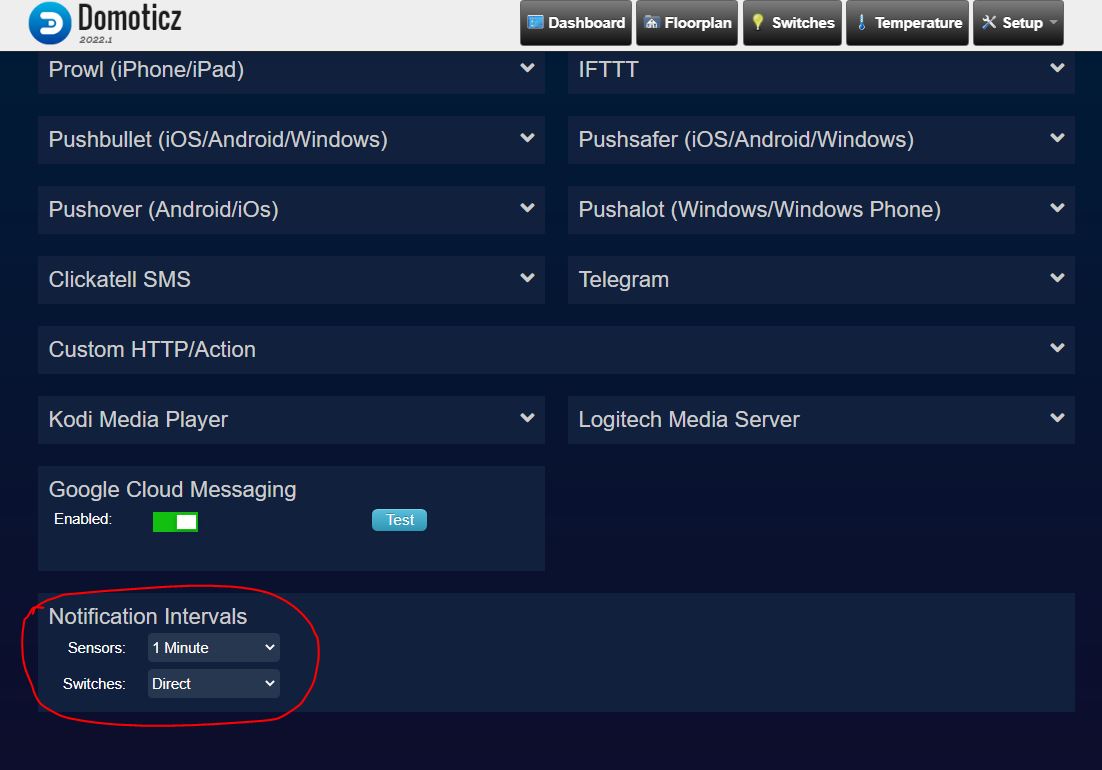This screenshot has height=770, width=1102.
Task: Click the Prowl (iPhone/iPad) heading
Action: point(146,70)
